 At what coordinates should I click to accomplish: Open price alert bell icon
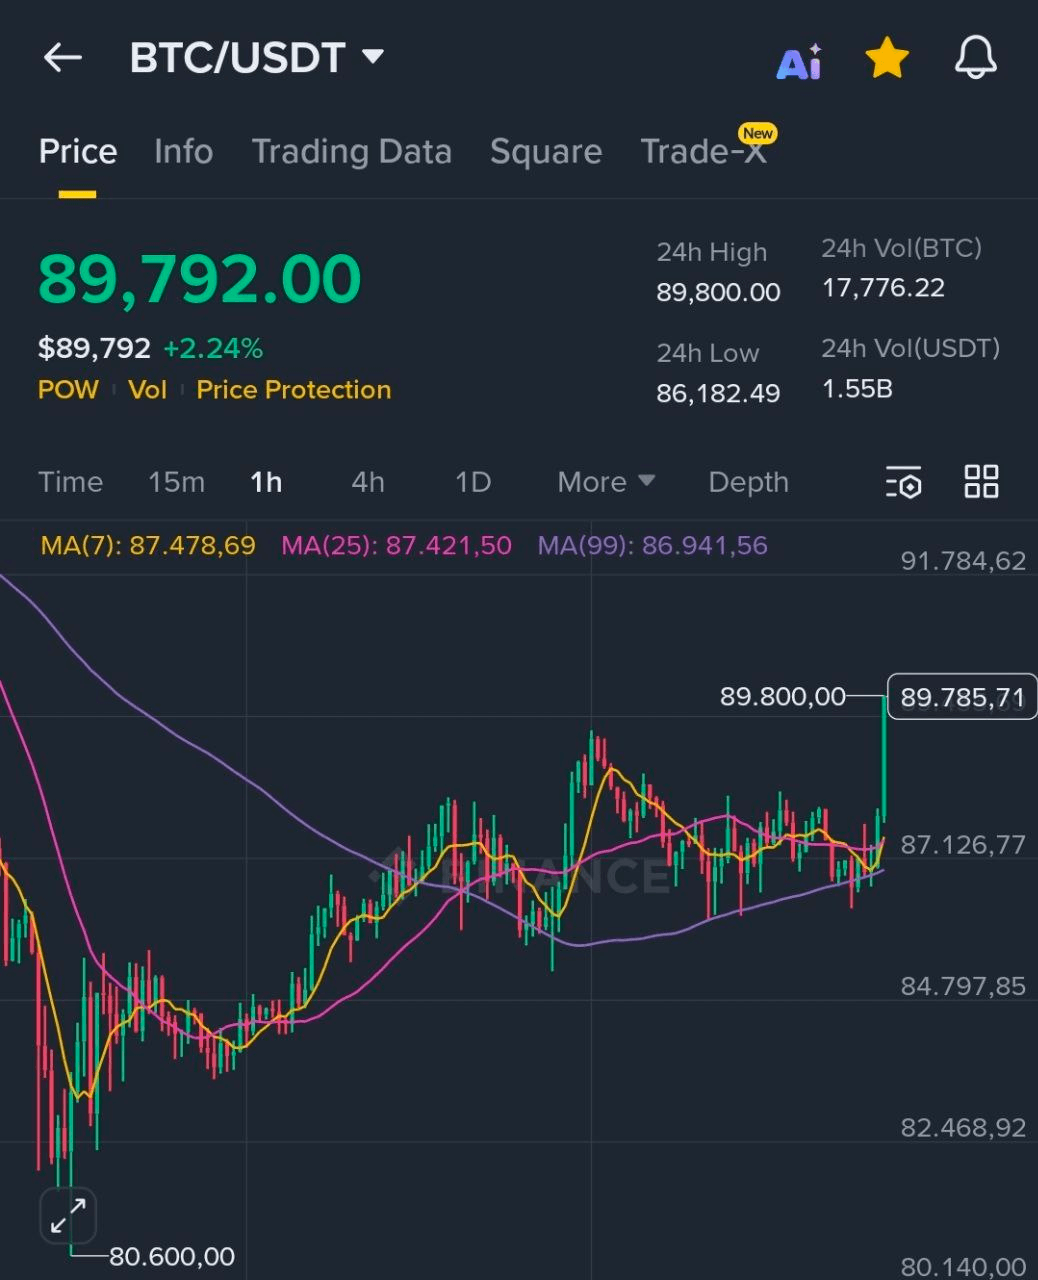[975, 58]
